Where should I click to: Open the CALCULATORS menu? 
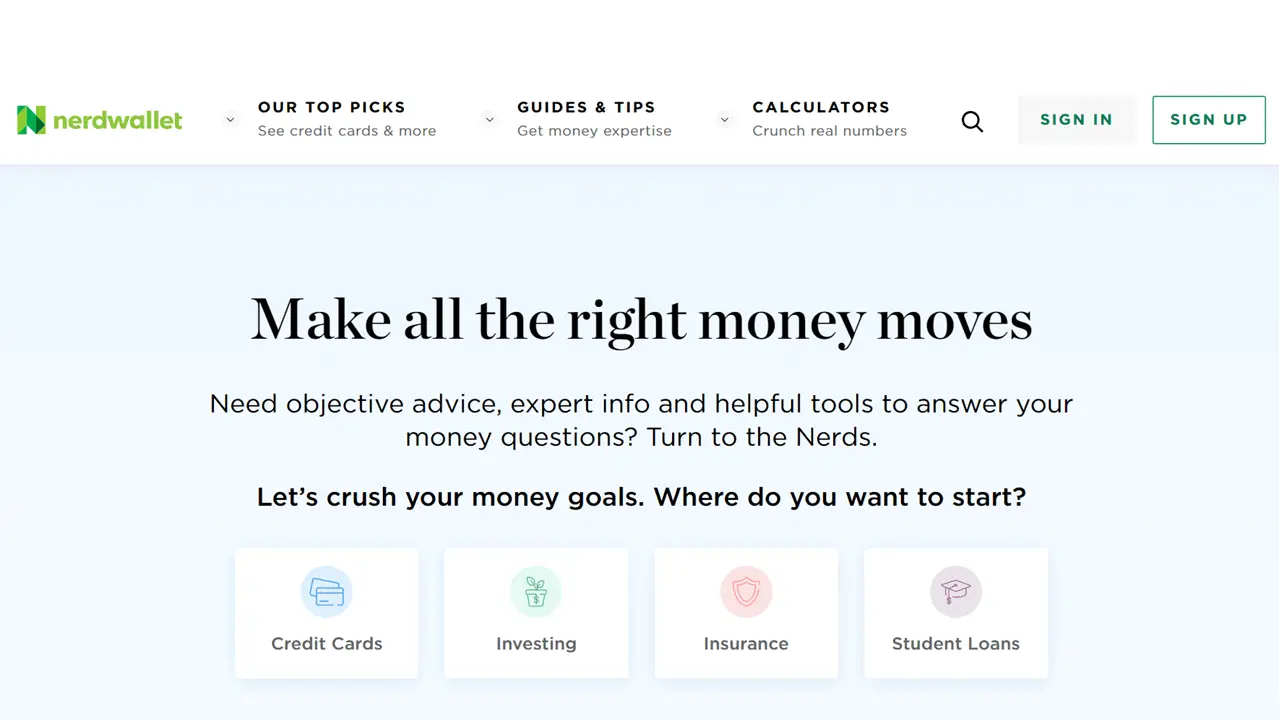[821, 107]
